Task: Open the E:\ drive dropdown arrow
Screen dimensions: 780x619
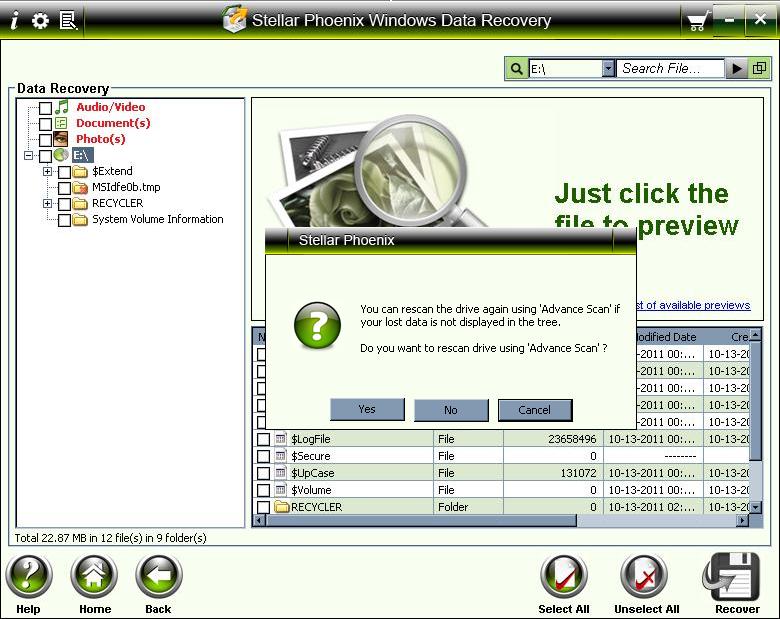Action: pos(608,69)
